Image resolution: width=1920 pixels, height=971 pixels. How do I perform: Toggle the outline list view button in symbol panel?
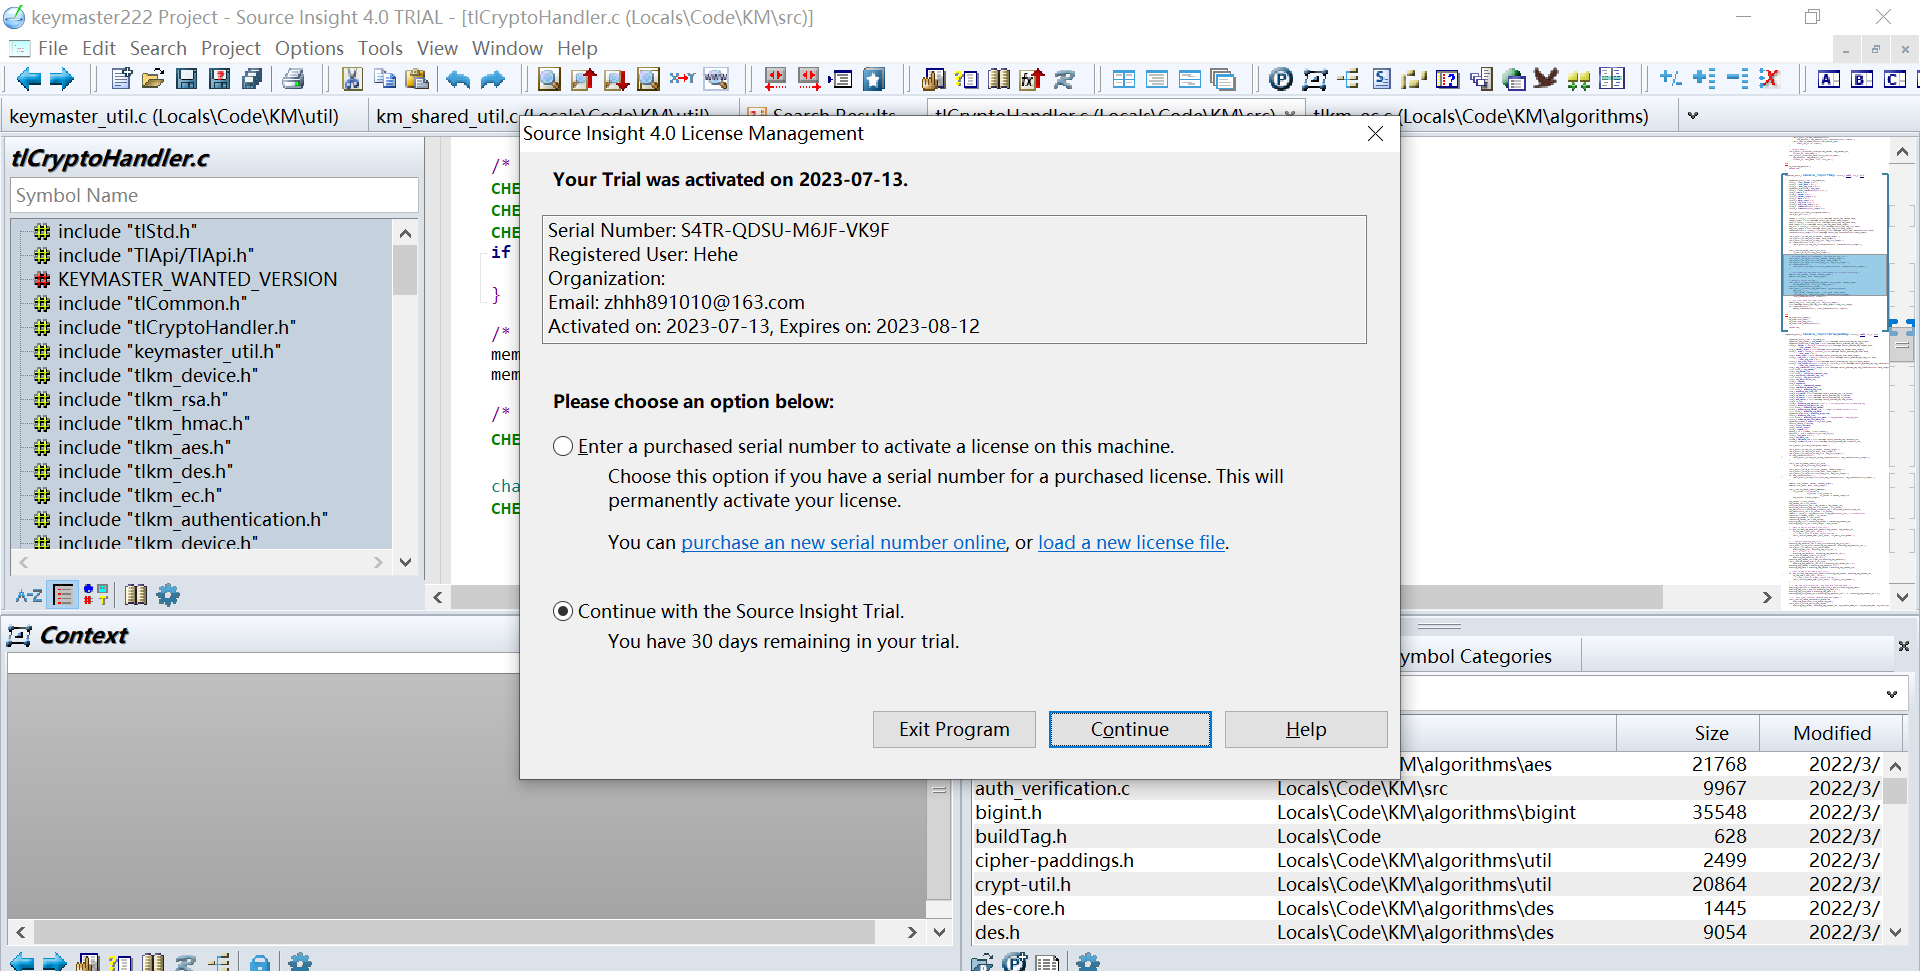click(63, 595)
